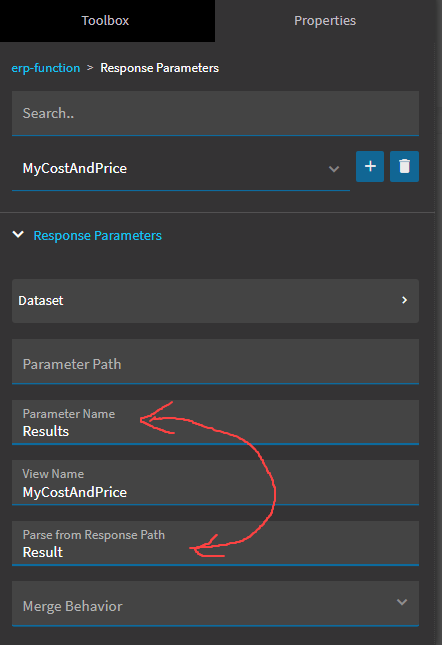Switch to the Toolbox tab
The width and height of the screenshot is (442, 645).
[105, 21]
